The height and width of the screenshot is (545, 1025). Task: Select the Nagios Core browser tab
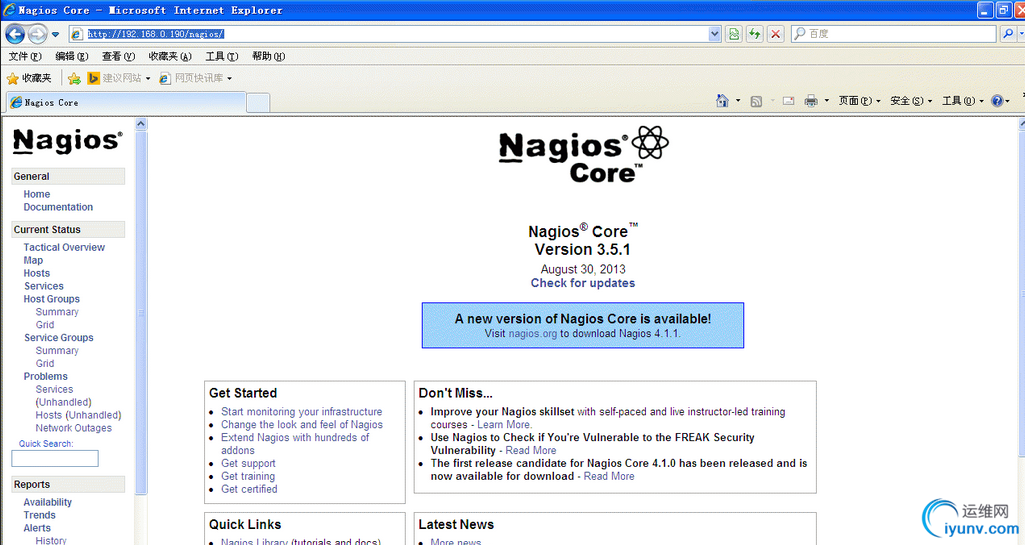pyautogui.click(x=127, y=103)
